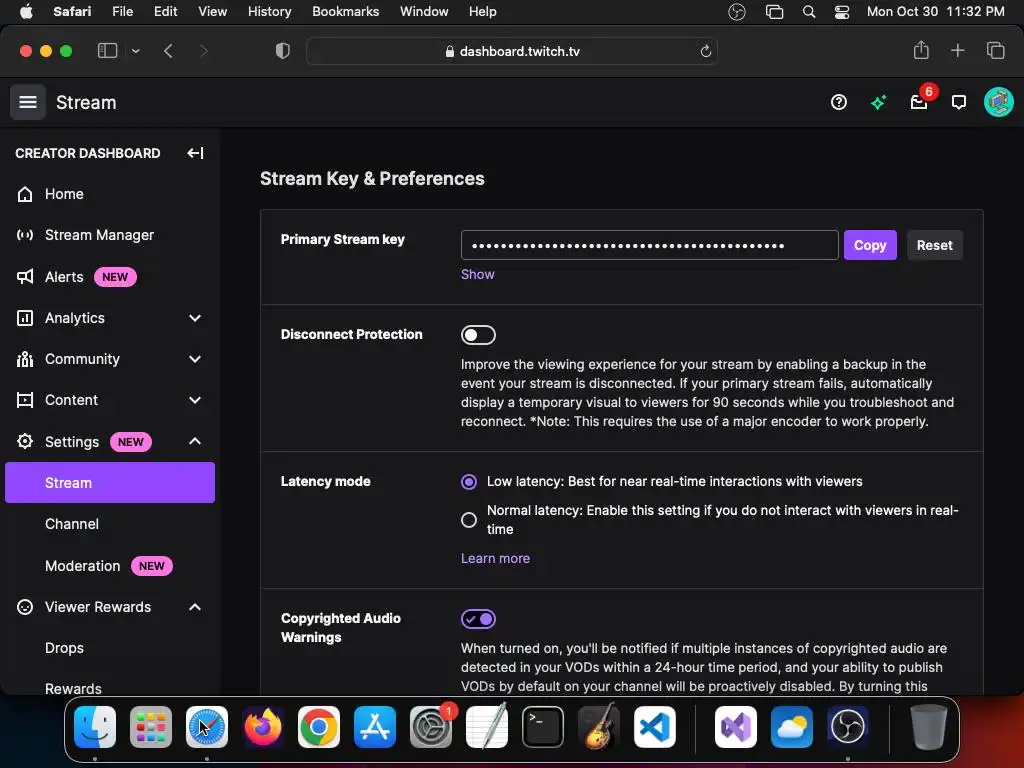Screen dimensions: 1024x768
Task: Turn off Copyrighted Audio Warnings toggle
Action: [478, 619]
